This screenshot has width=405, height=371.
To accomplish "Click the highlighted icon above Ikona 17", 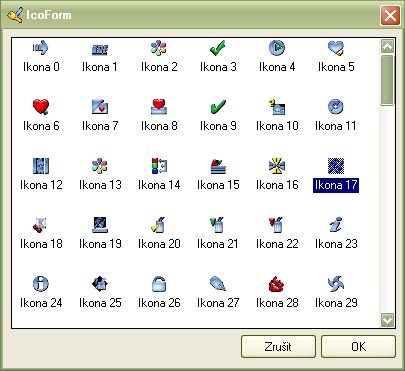I will [x=336, y=166].
